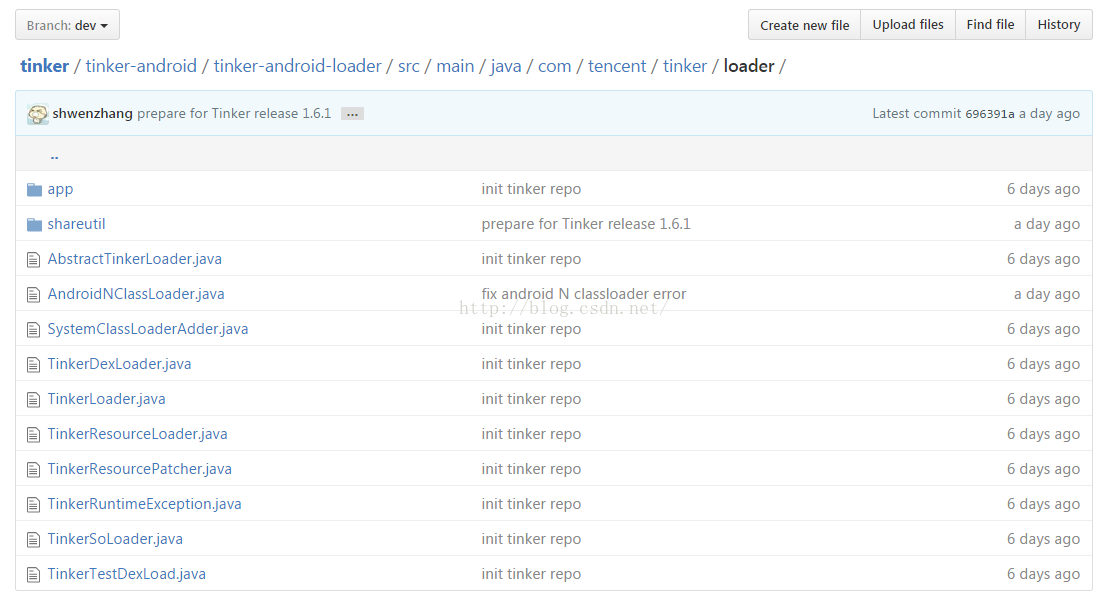This screenshot has width=1111, height=594.
Task: Click Find file button
Action: click(990, 25)
